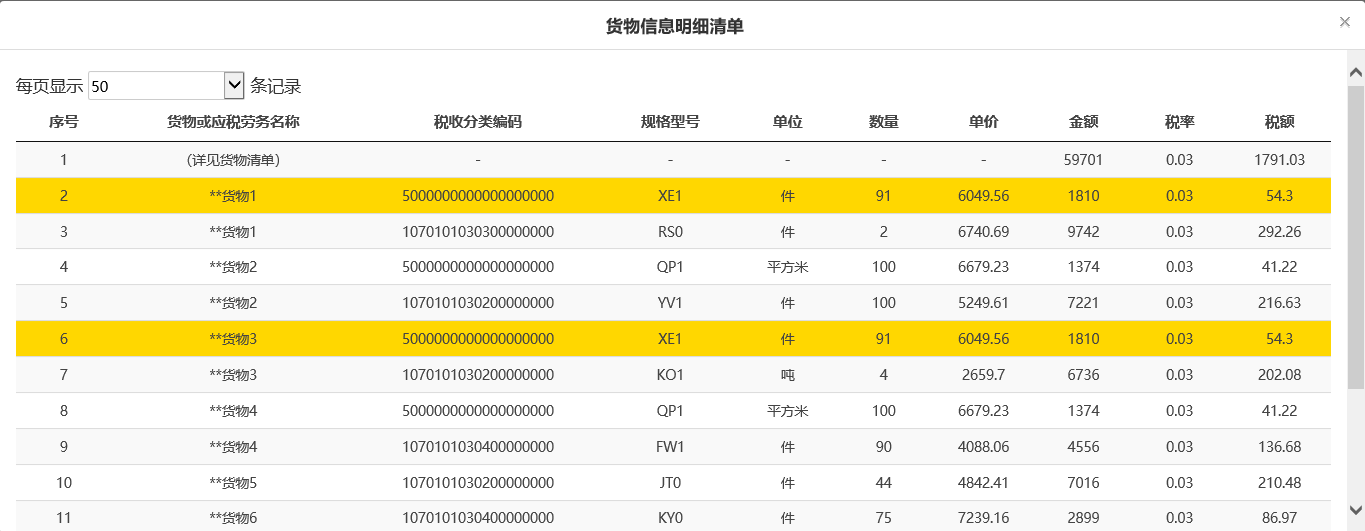This screenshot has height=531, width=1365.
Task: Click spec YV1 in row 5
Action: tap(670, 302)
